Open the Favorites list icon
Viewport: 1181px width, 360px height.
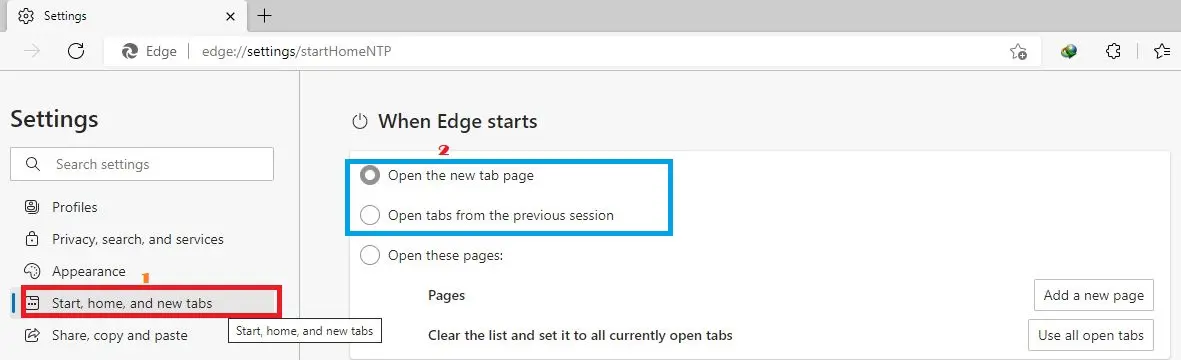pos(1161,51)
